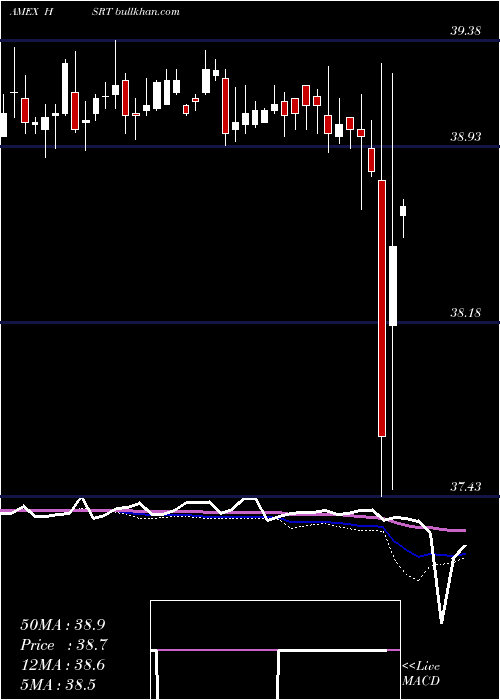The image size is (500, 700).
Task: Click the SRT bullkhan.com watermark text
Action: click(136, 11)
